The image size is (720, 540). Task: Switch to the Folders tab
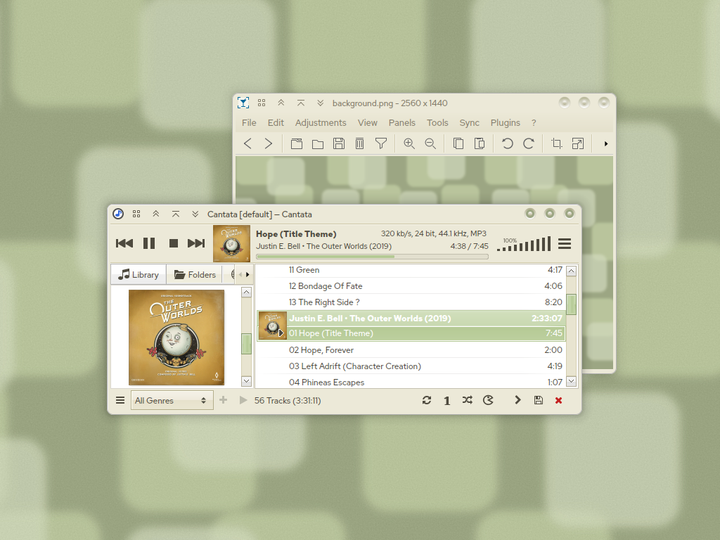(195, 275)
